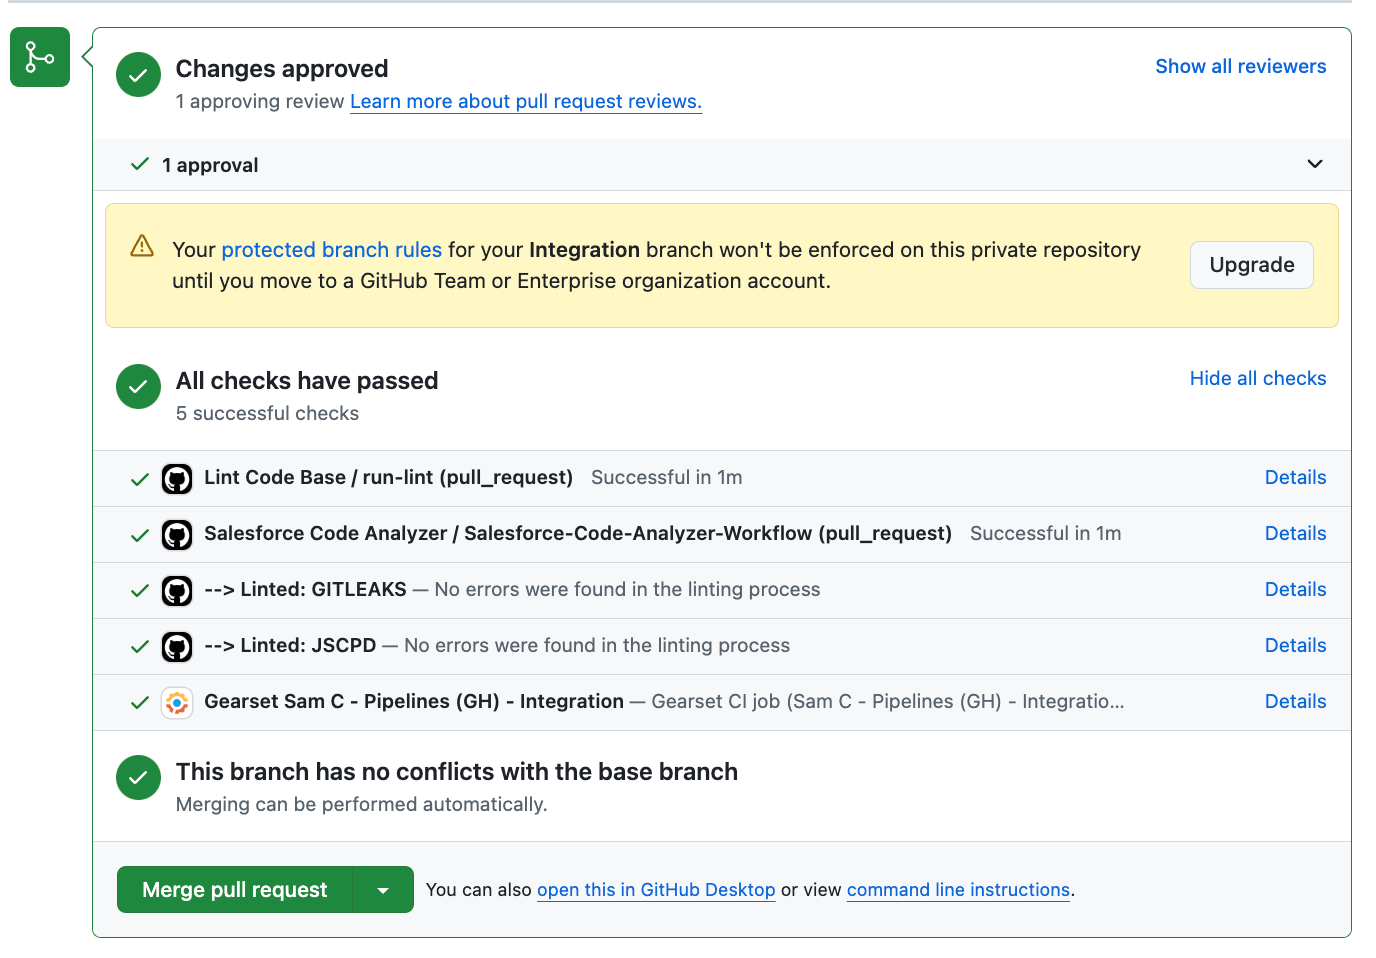This screenshot has height=958, width=1376.
Task: Click the no conflicts green checkmark icon
Action: pos(138,778)
